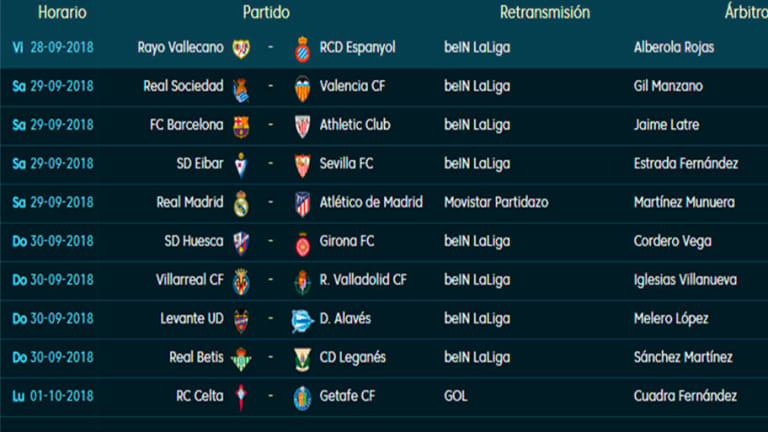Open the Real Sociedad team link
Screen dimensions: 768x432
(183, 87)
